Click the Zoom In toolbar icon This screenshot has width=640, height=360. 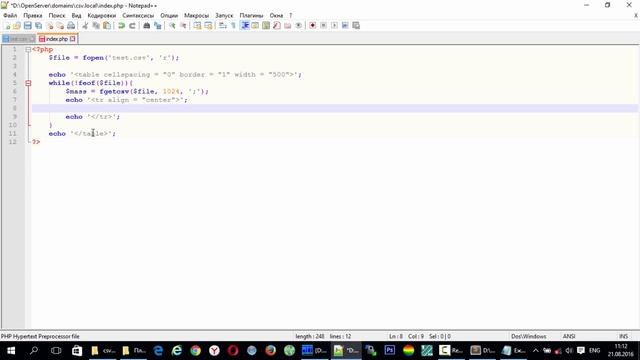pos(172,26)
